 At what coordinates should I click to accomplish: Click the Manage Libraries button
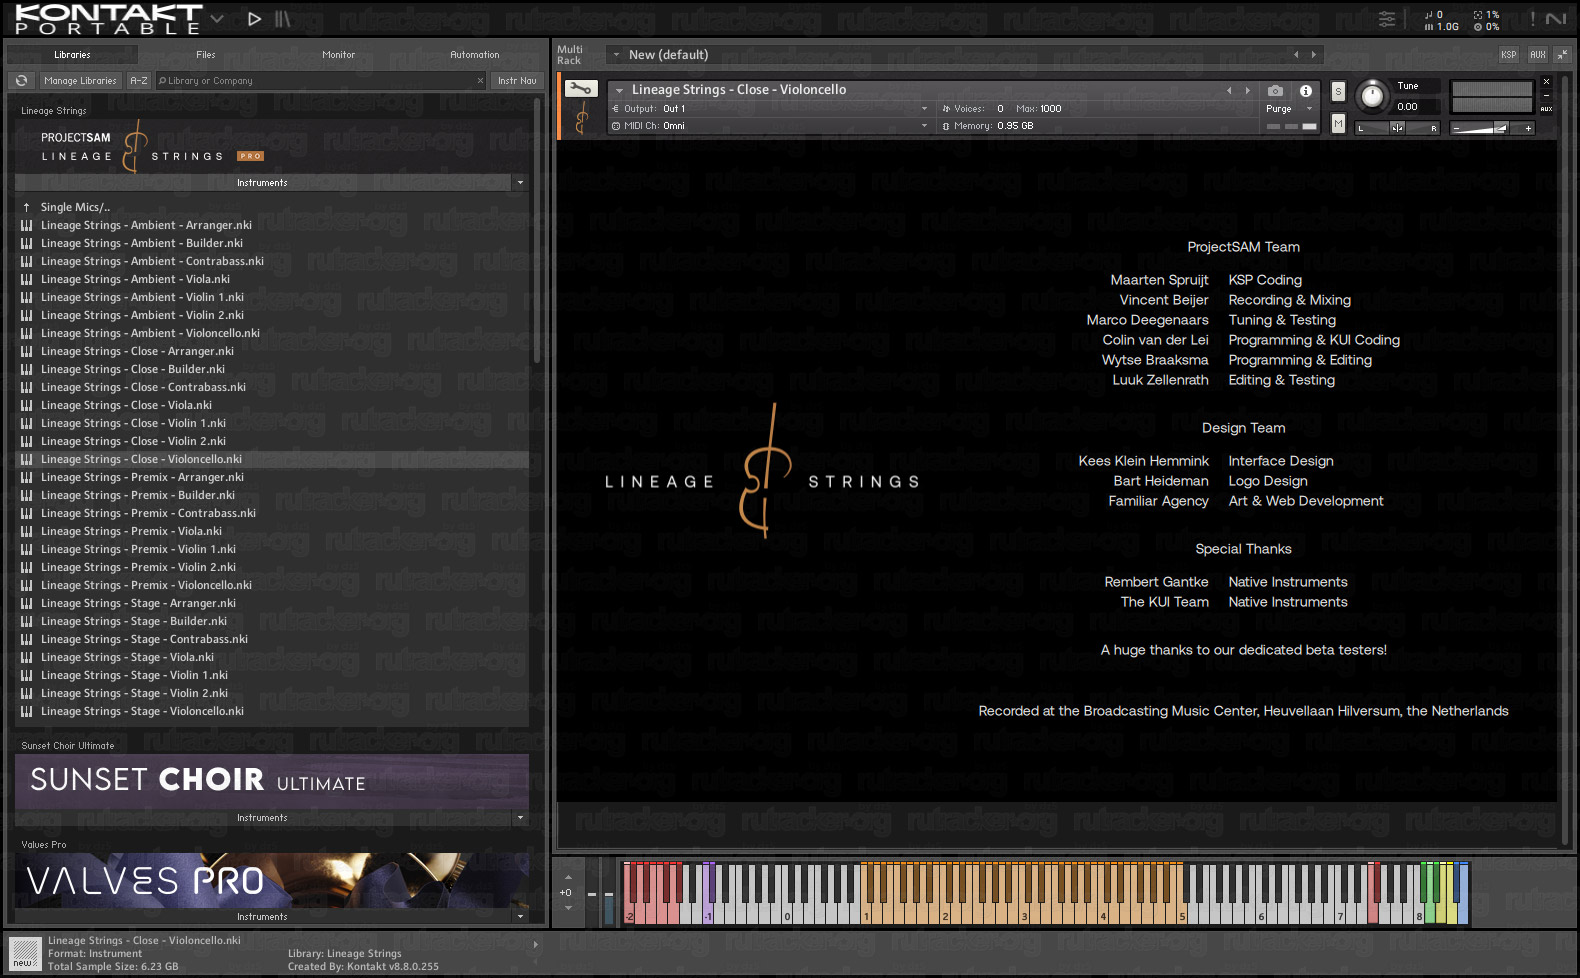pos(80,81)
